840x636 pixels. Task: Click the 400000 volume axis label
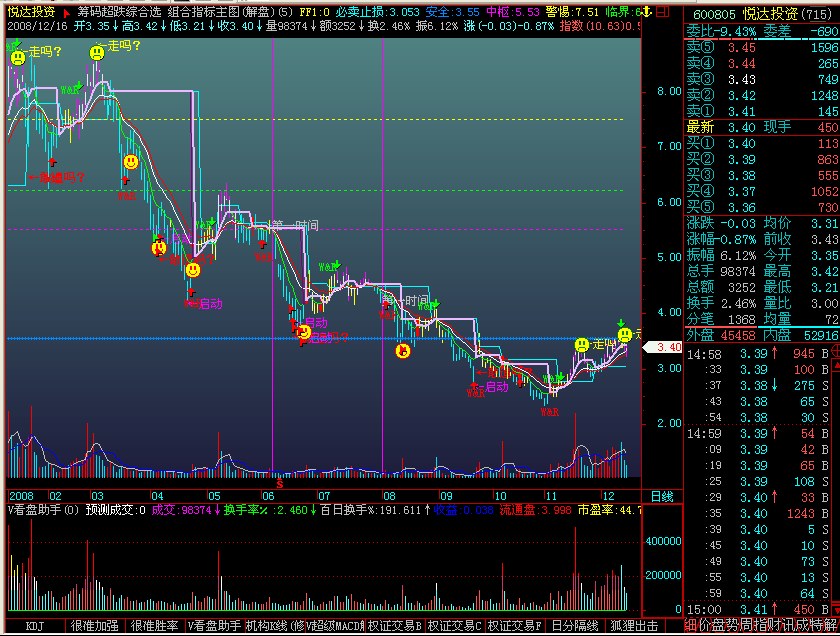pos(663,541)
